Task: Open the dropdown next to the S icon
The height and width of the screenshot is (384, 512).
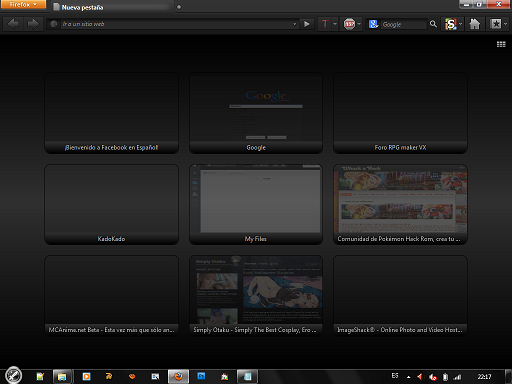Action: click(460, 24)
